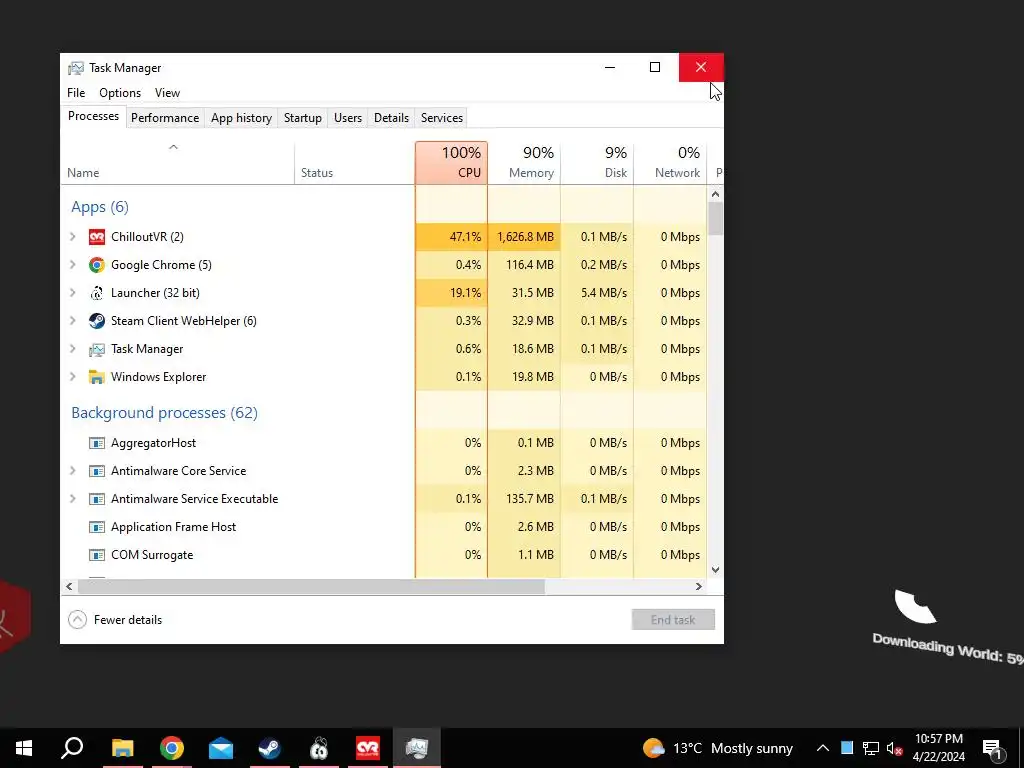This screenshot has height=768, width=1024.
Task: Click the Windows Explorer process icon
Action: click(x=97, y=377)
